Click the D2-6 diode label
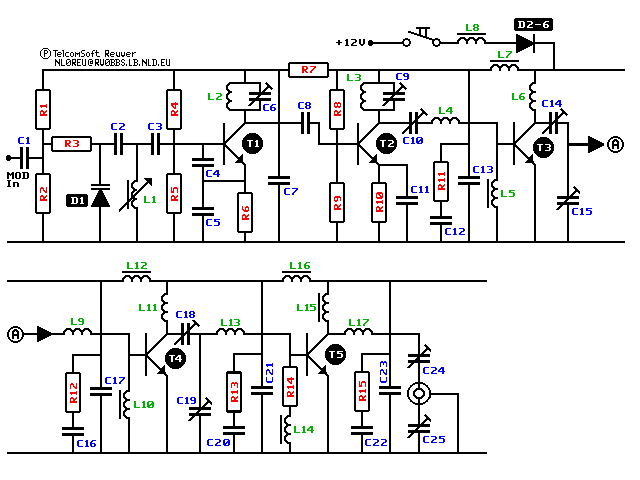The image size is (640, 480). 532,24
